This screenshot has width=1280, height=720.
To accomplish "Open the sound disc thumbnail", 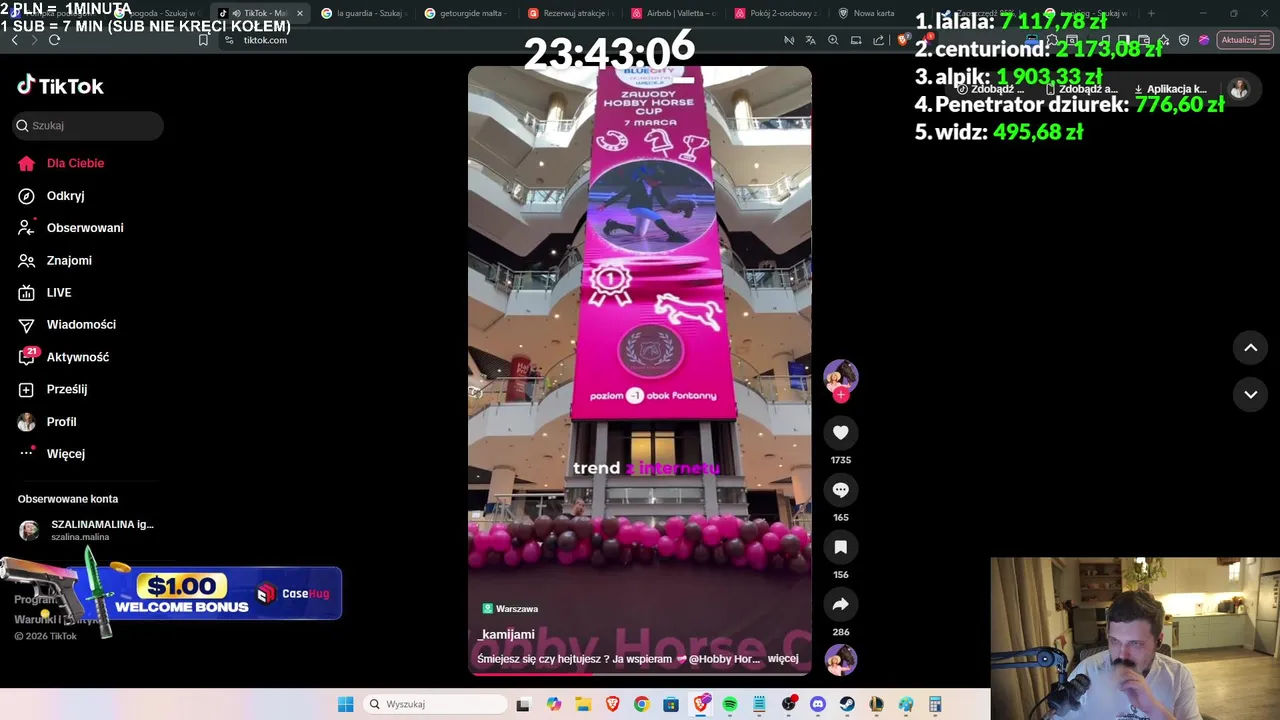I will [840, 660].
